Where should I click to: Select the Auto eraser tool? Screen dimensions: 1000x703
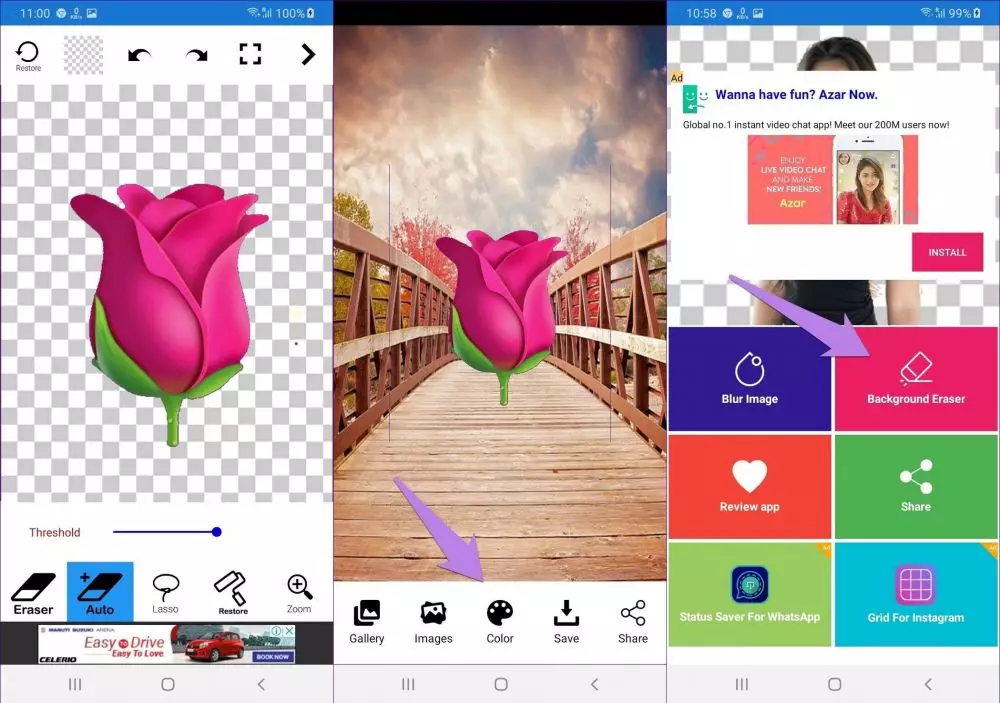[x=100, y=592]
